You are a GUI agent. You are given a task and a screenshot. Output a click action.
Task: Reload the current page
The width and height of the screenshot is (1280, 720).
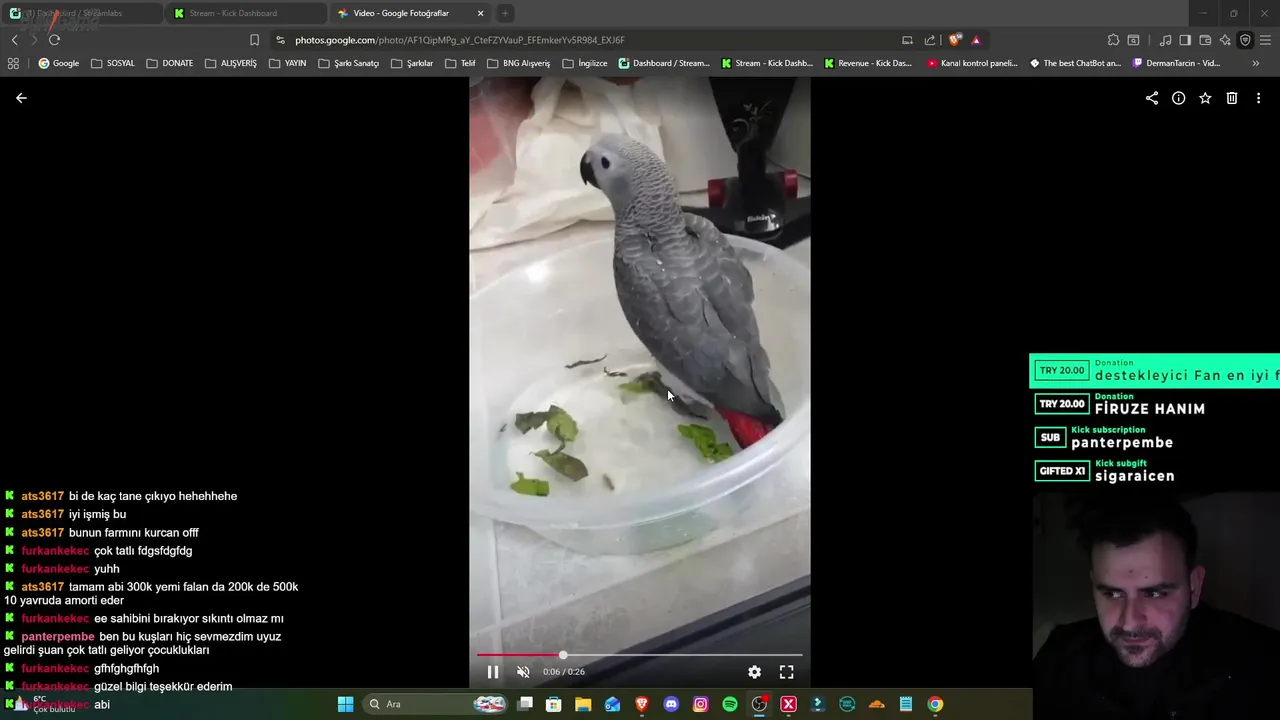54,40
